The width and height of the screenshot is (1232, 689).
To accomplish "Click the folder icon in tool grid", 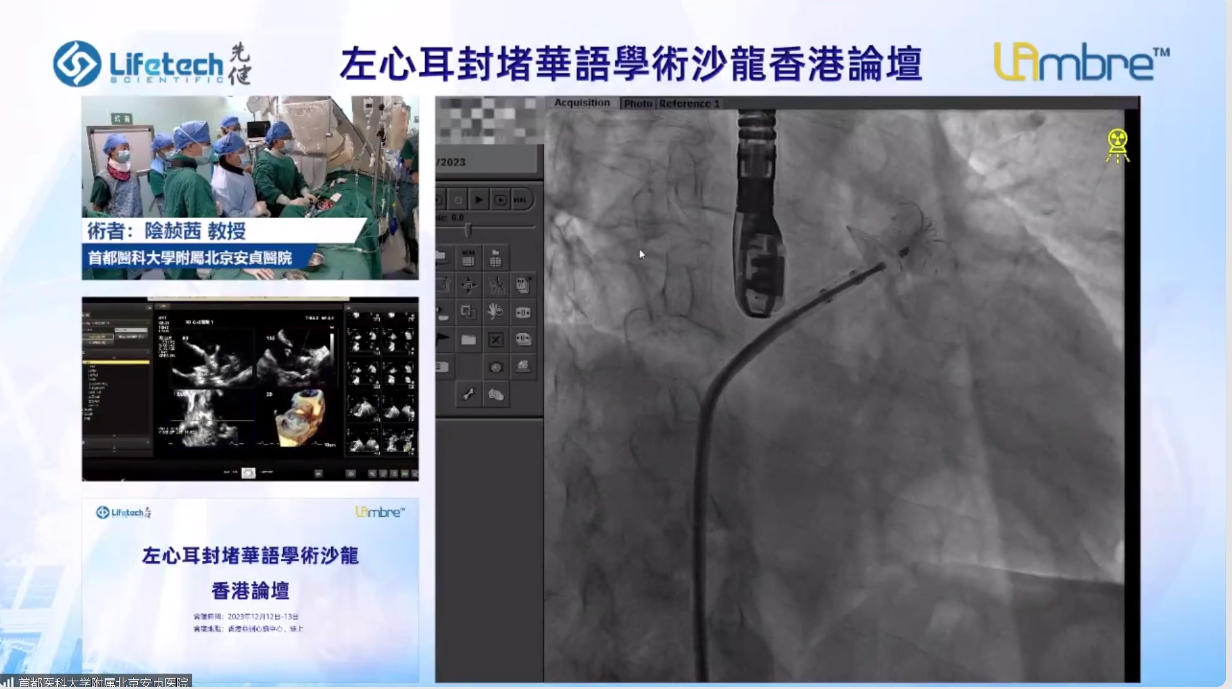I will point(468,340).
